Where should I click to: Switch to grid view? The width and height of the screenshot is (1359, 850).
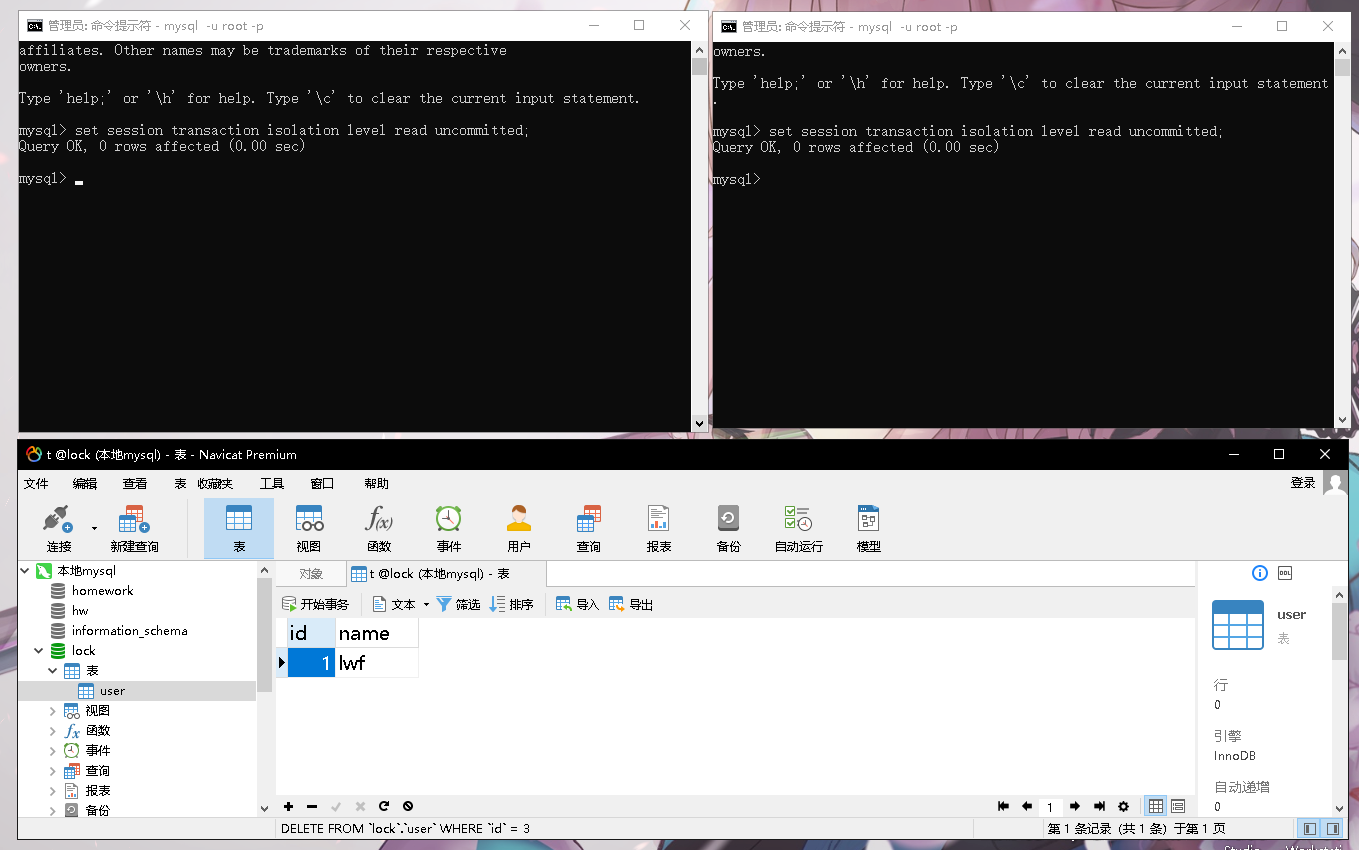click(1156, 806)
